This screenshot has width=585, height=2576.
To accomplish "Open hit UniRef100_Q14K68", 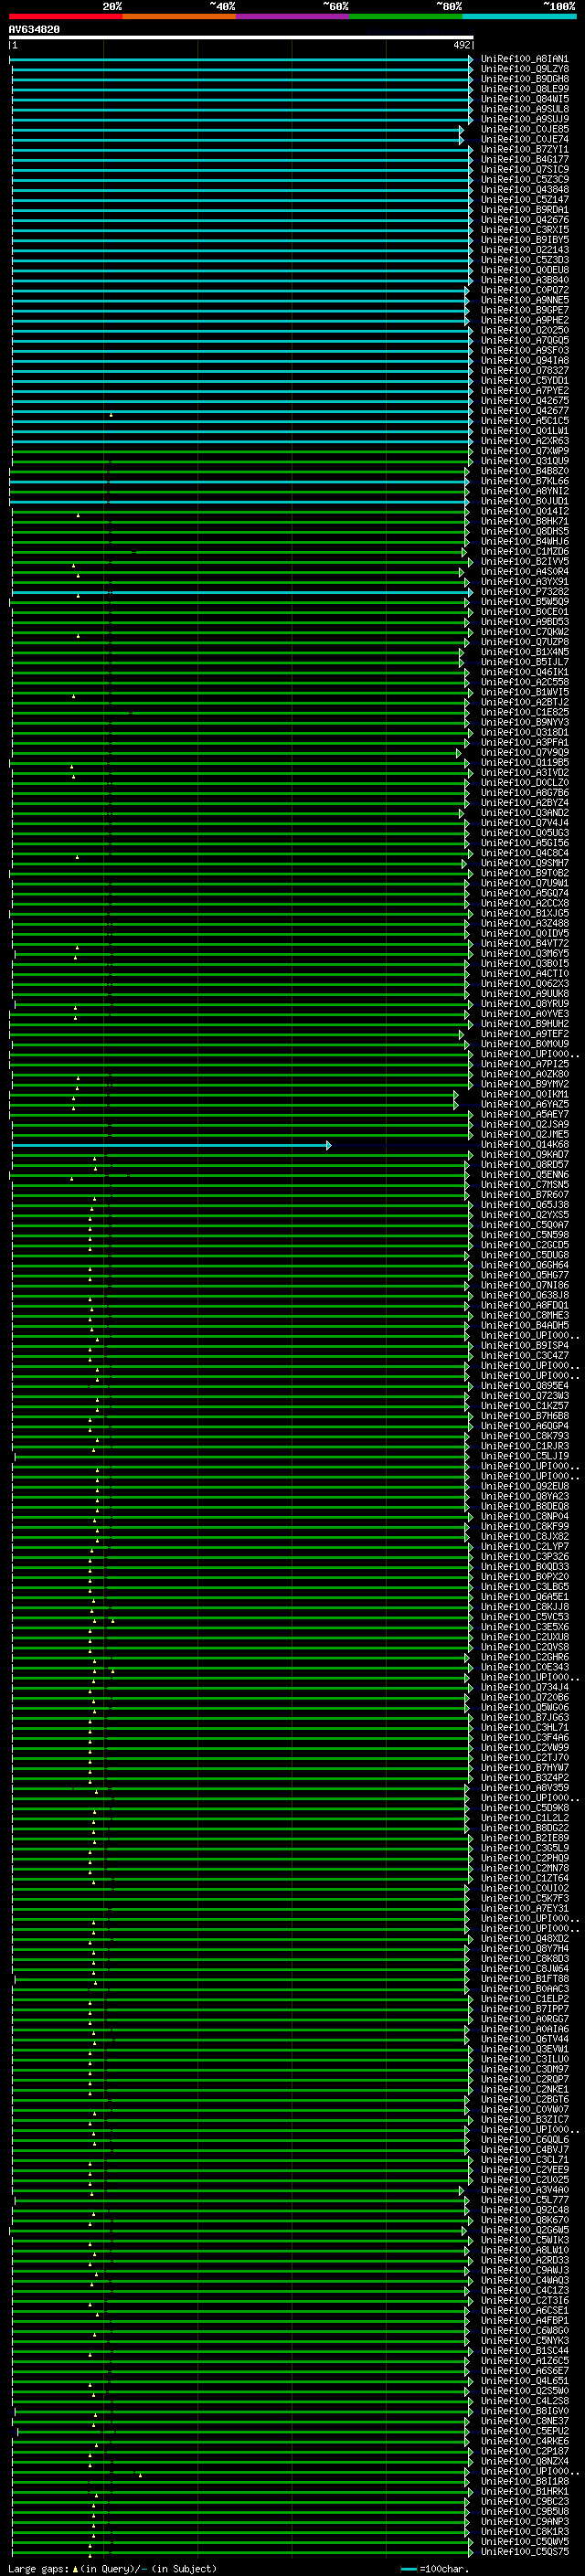I will click(x=525, y=1145).
